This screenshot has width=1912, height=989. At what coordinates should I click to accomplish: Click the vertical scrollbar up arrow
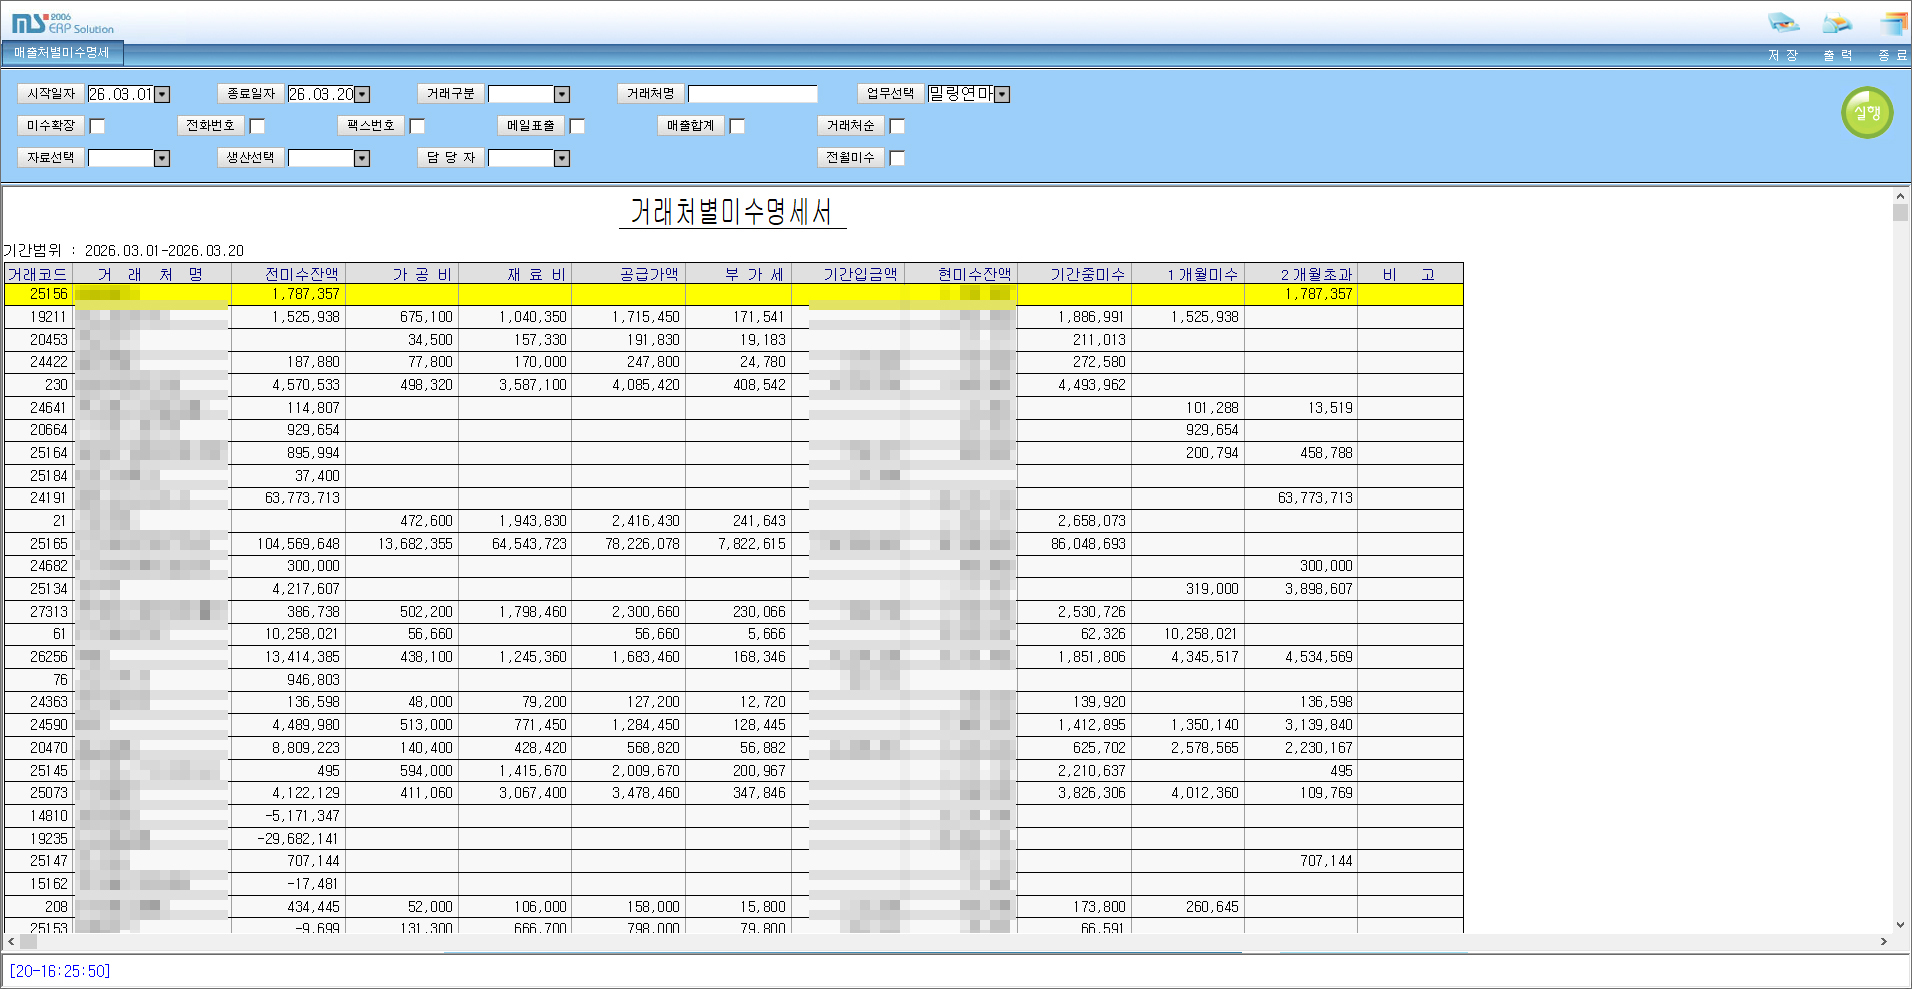pos(1900,195)
